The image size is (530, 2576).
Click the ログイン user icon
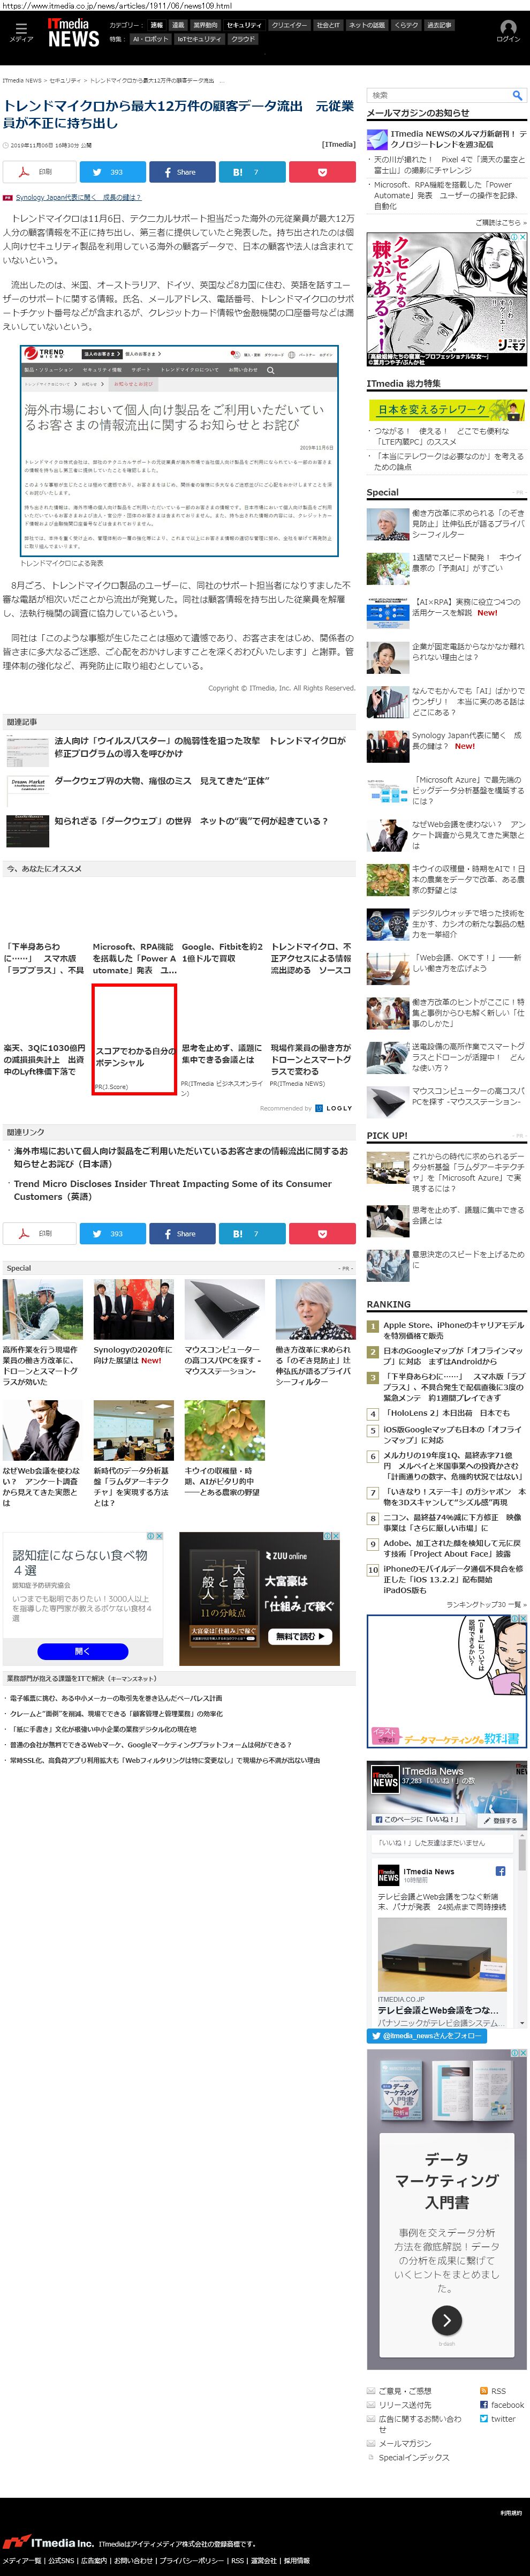click(x=508, y=32)
